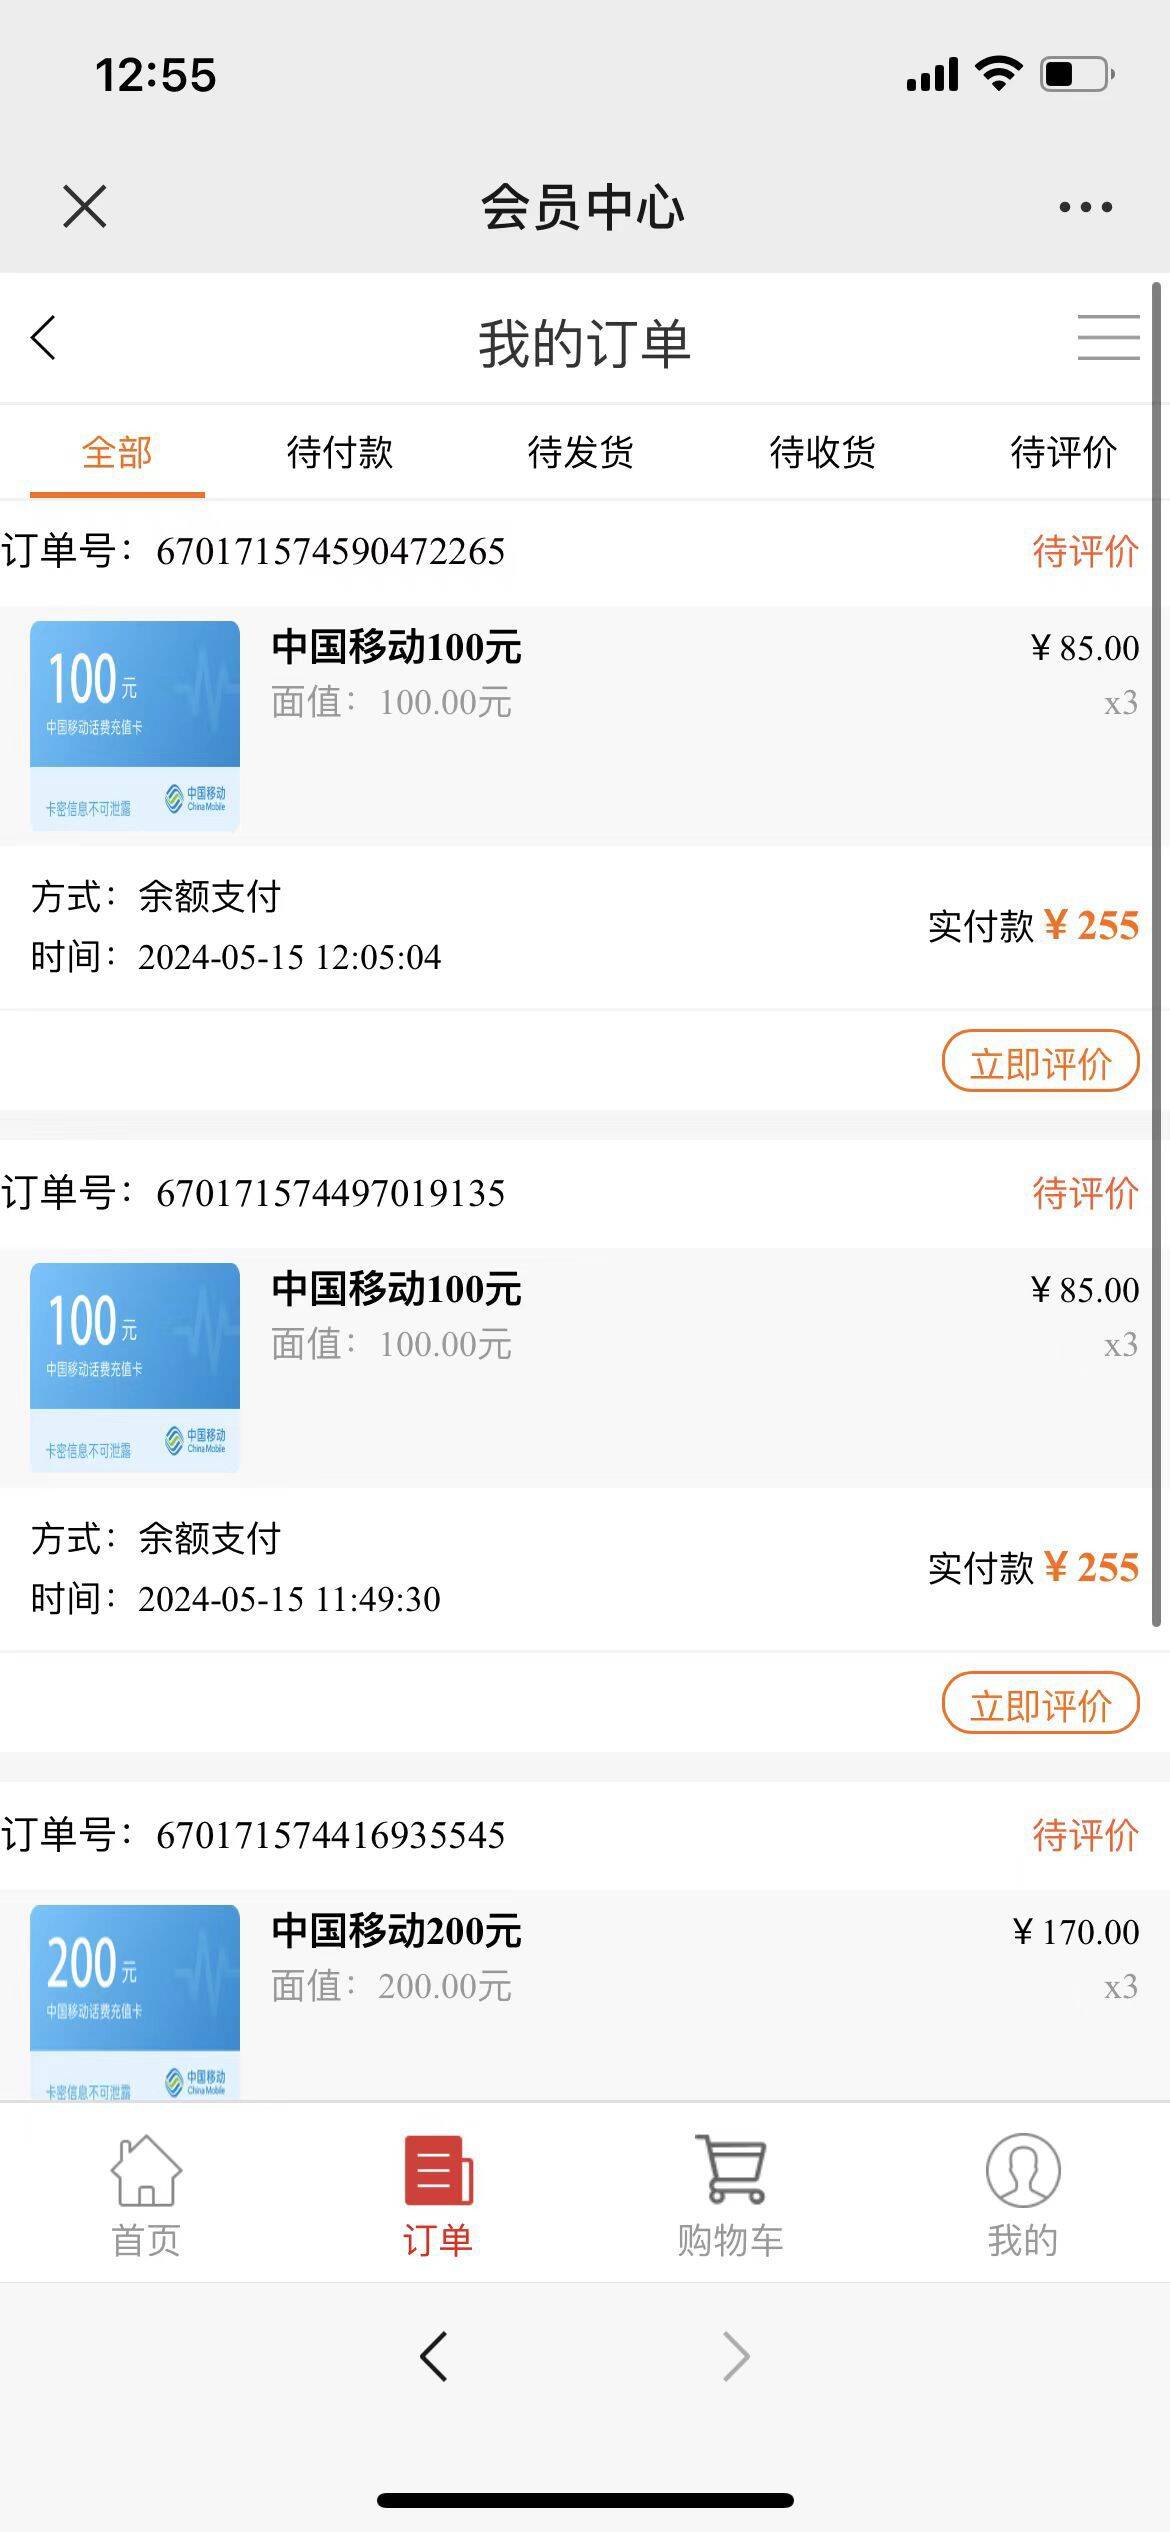Switch to the 待付款 tab
The width and height of the screenshot is (1170, 2532).
pos(340,452)
